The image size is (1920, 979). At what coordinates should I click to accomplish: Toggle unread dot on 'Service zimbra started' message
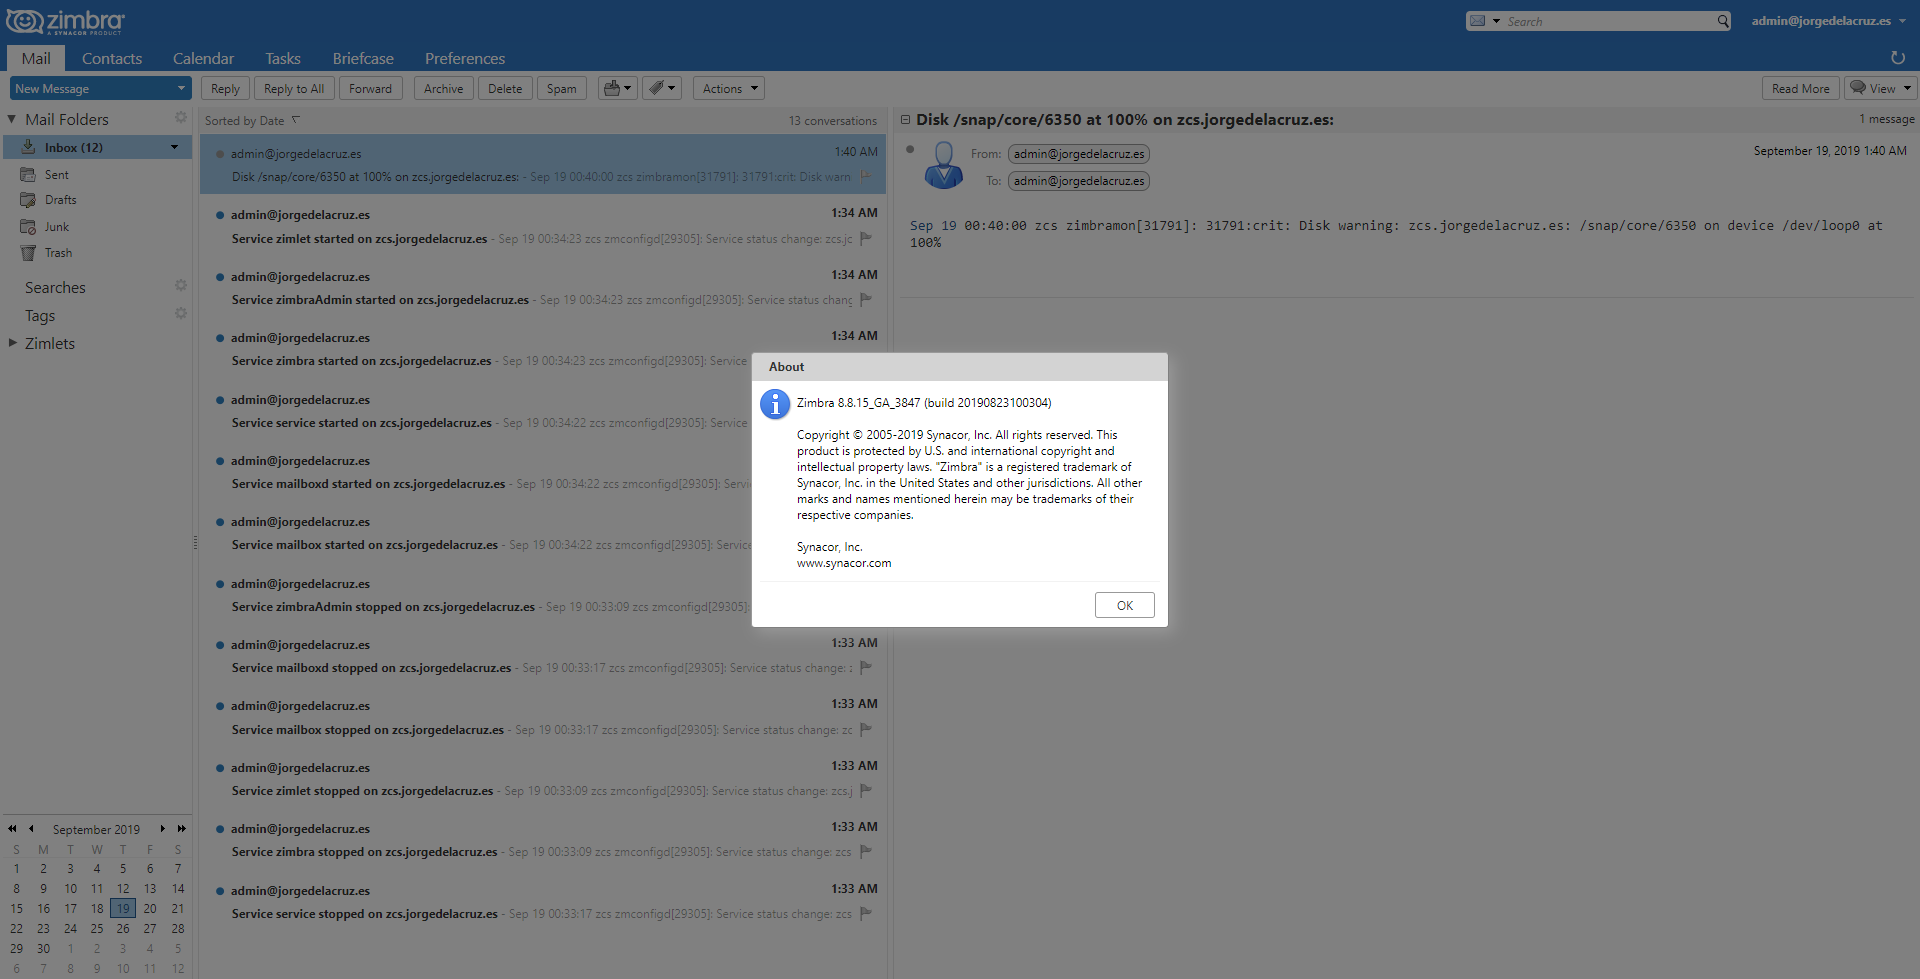(x=219, y=338)
